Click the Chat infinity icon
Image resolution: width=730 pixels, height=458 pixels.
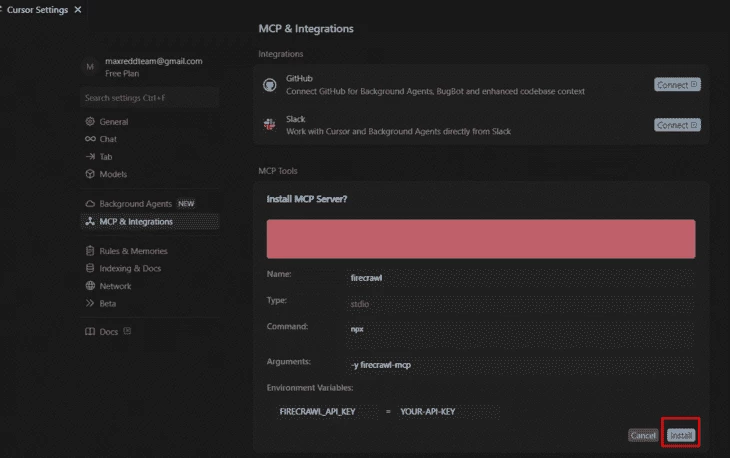tap(90, 139)
